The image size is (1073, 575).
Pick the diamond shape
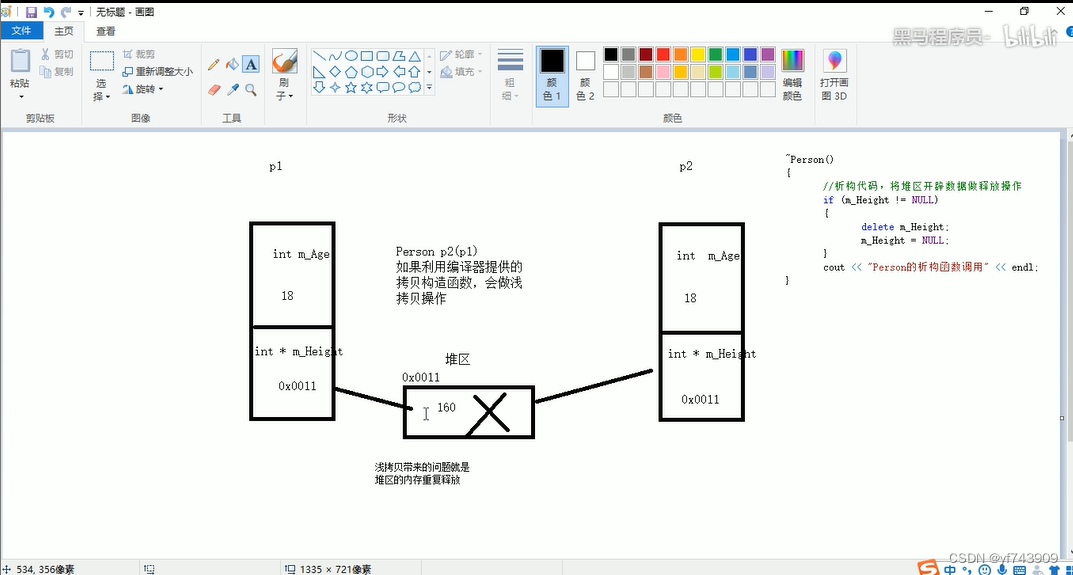(x=335, y=71)
